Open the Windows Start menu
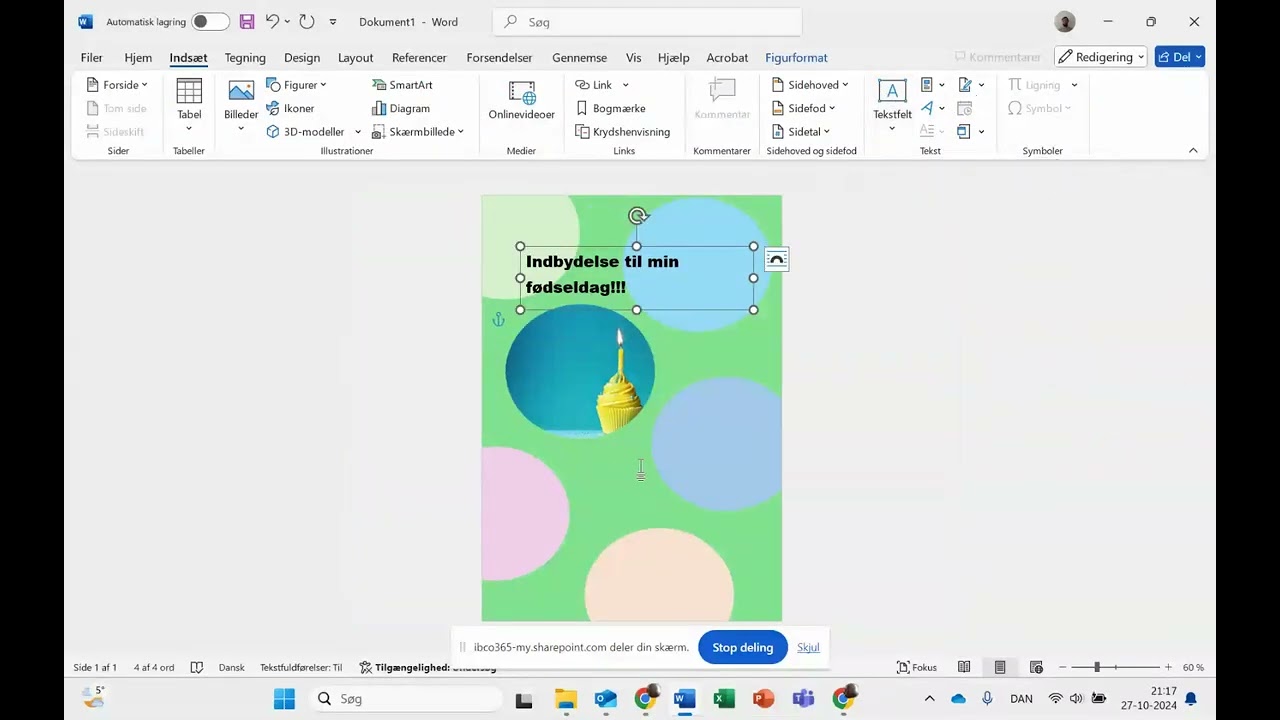This screenshot has width=1280, height=720. click(284, 699)
